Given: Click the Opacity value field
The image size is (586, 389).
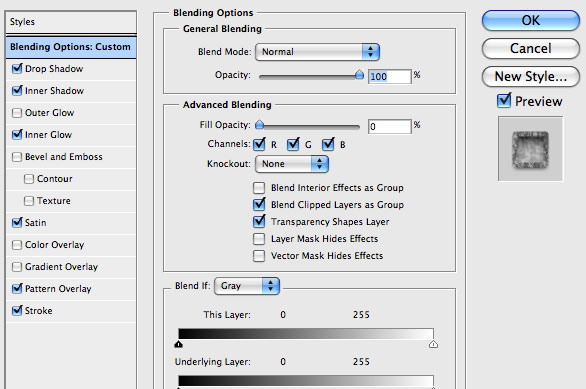Looking at the screenshot, I should [x=389, y=77].
